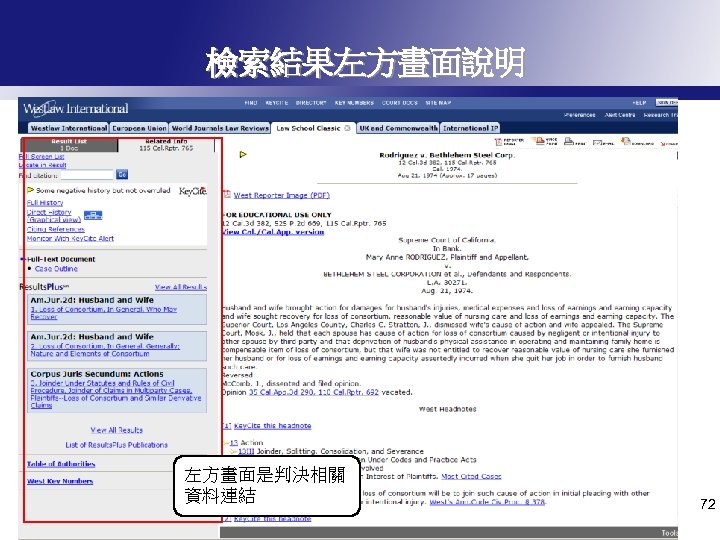Click KEY NUMBERS in the top menu
The height and width of the screenshot is (540, 720).
[354, 103]
